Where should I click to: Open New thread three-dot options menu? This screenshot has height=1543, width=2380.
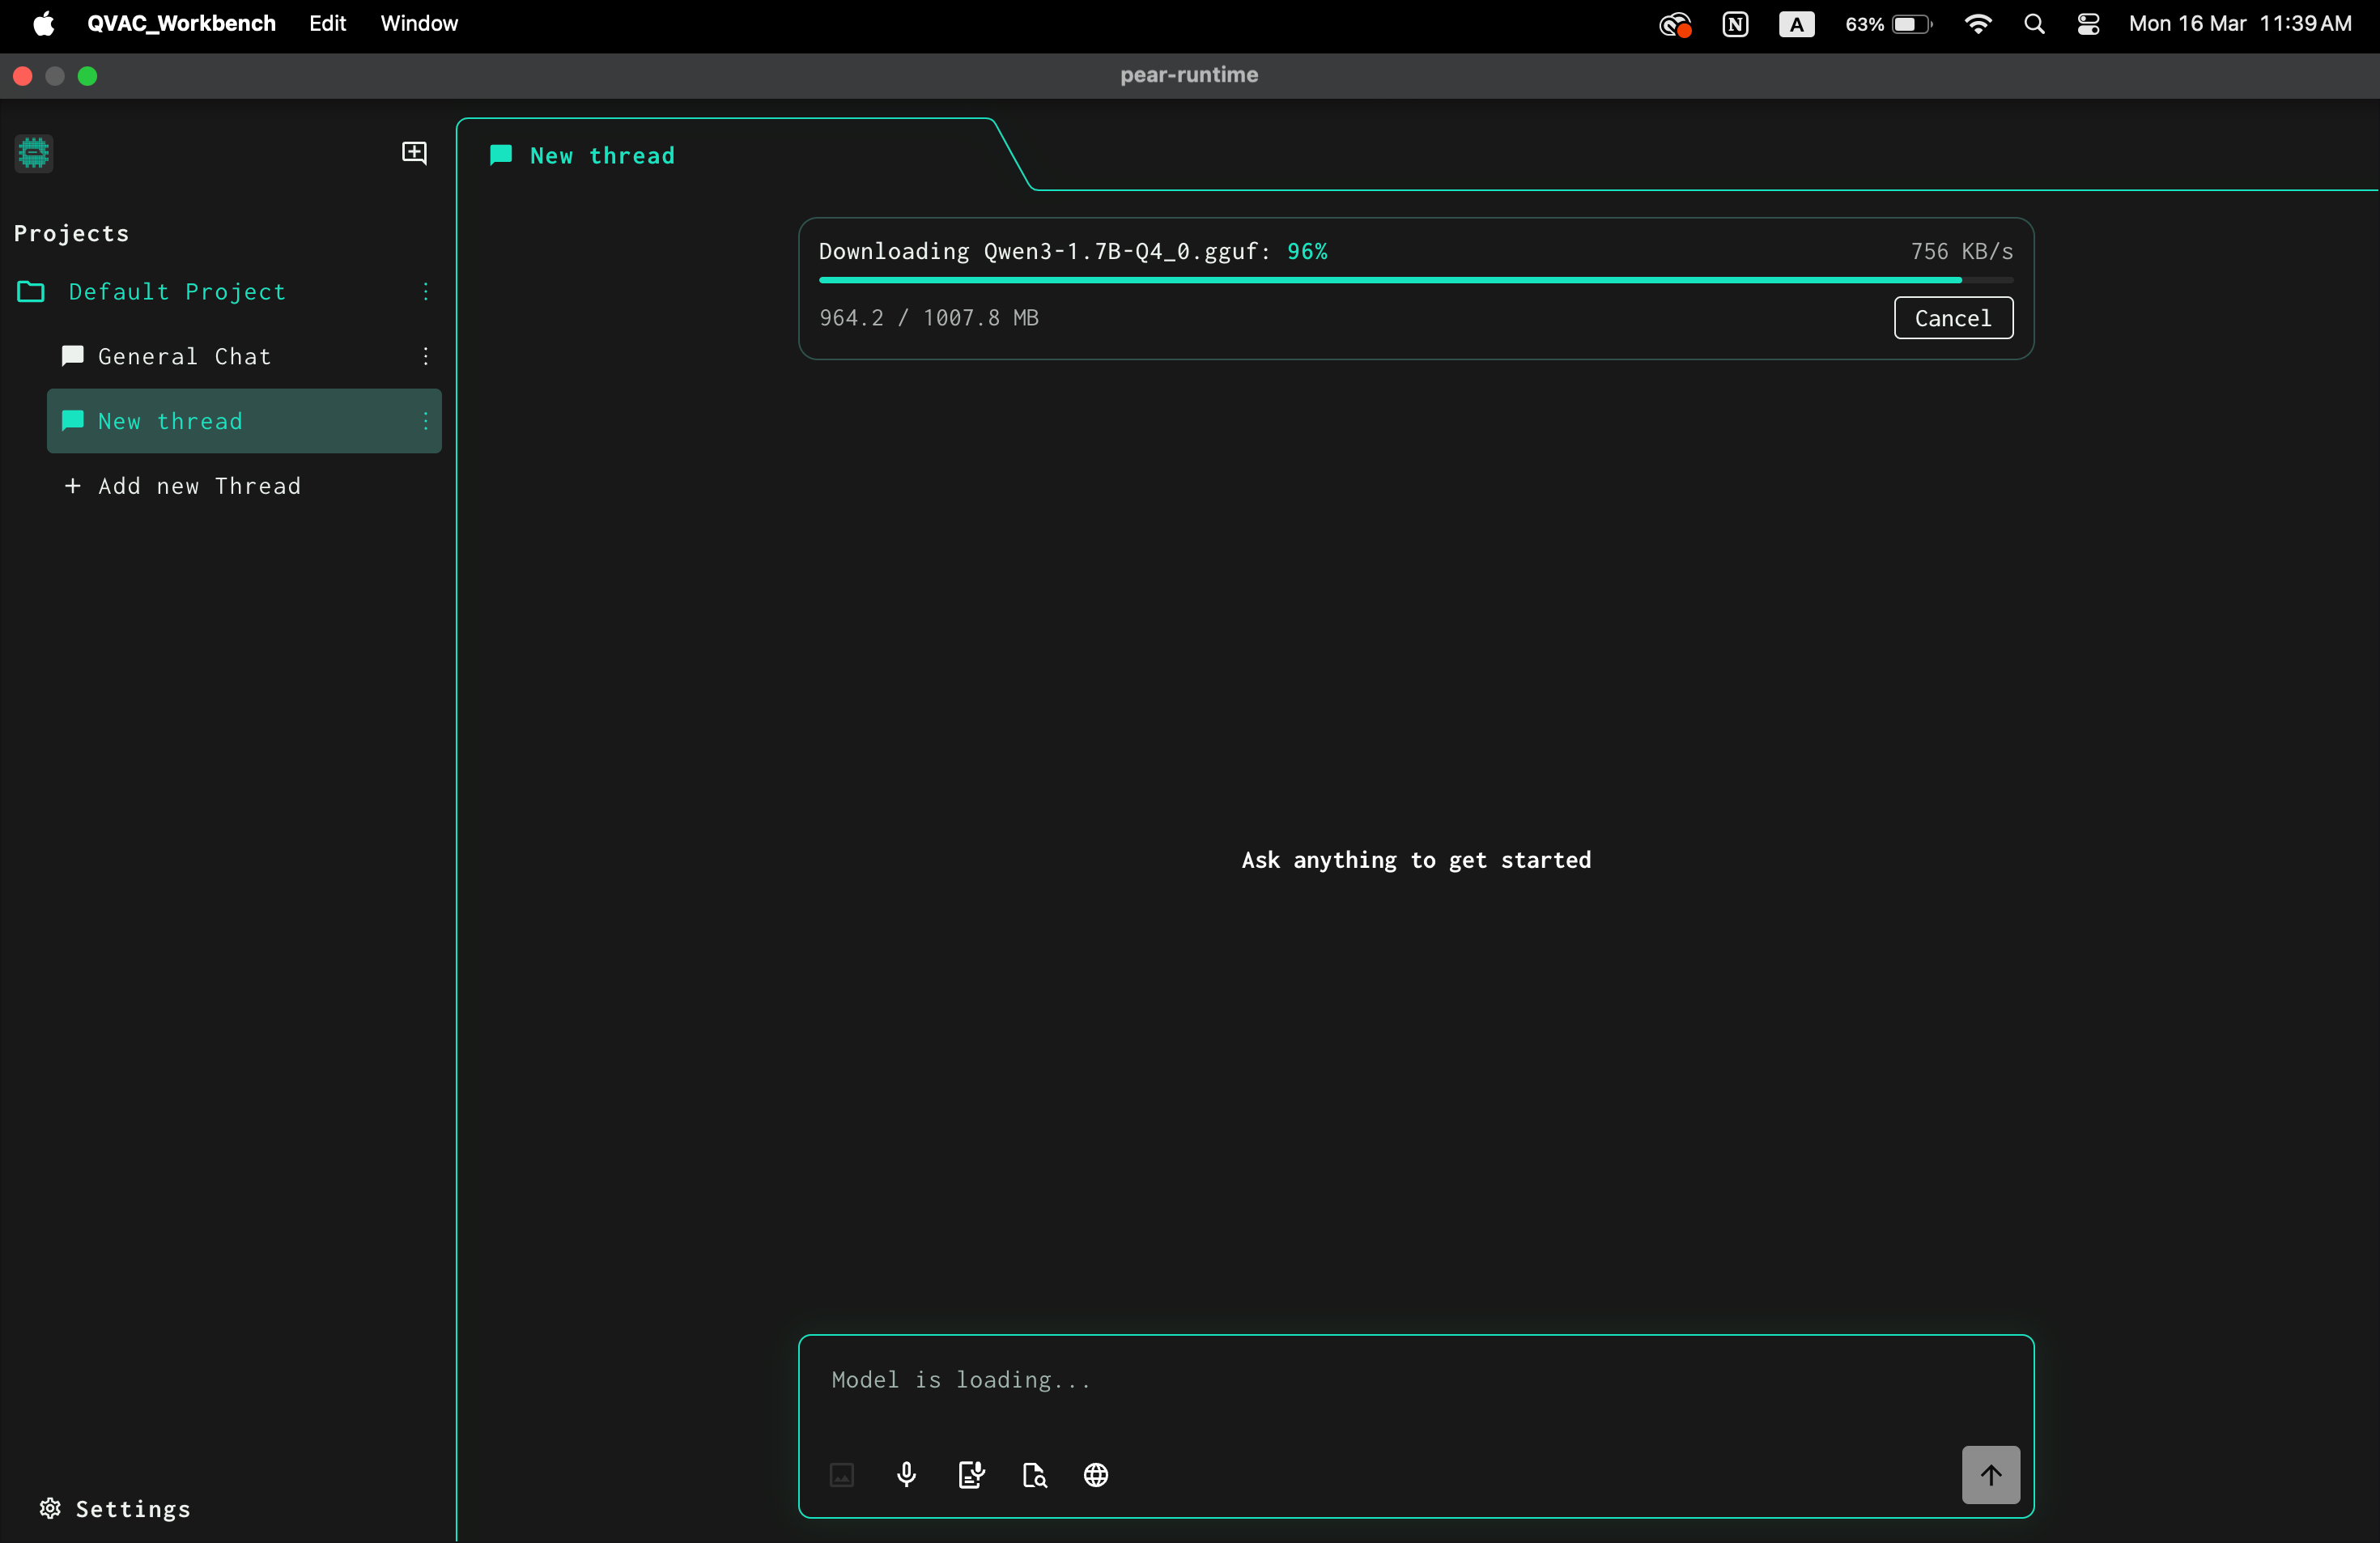tap(426, 421)
